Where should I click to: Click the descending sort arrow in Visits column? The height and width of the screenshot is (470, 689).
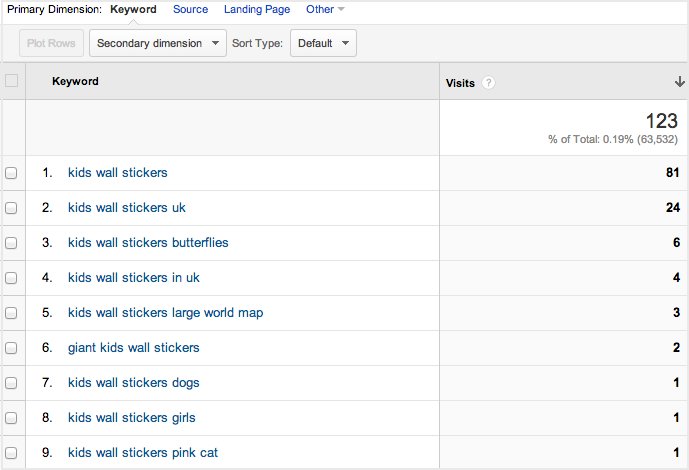pos(679,82)
